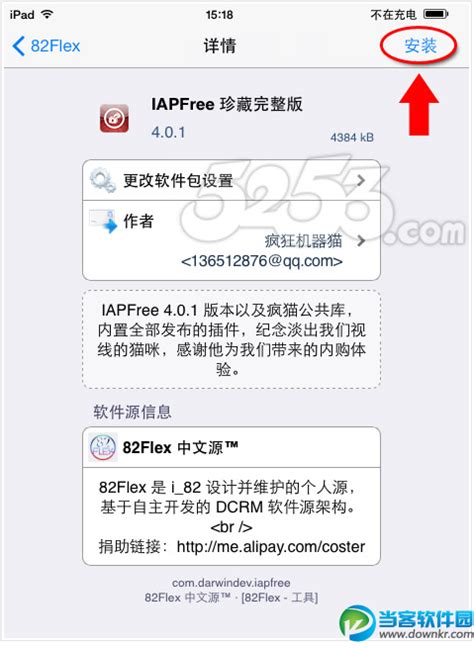Tap the 82Flex source logo icon

[x=102, y=447]
